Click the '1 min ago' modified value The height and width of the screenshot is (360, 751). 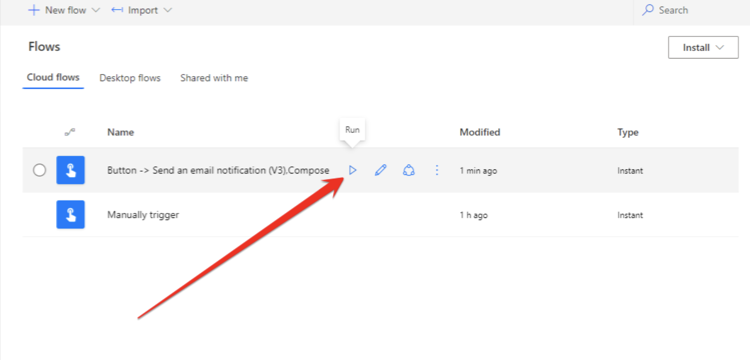coord(478,170)
